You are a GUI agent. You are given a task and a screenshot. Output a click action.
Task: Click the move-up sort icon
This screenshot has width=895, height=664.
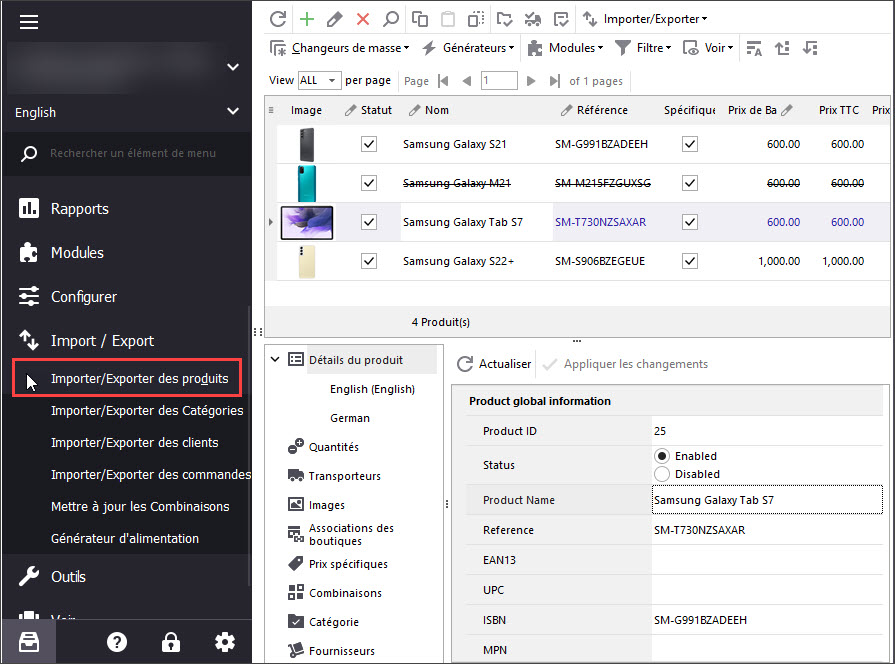coord(783,48)
